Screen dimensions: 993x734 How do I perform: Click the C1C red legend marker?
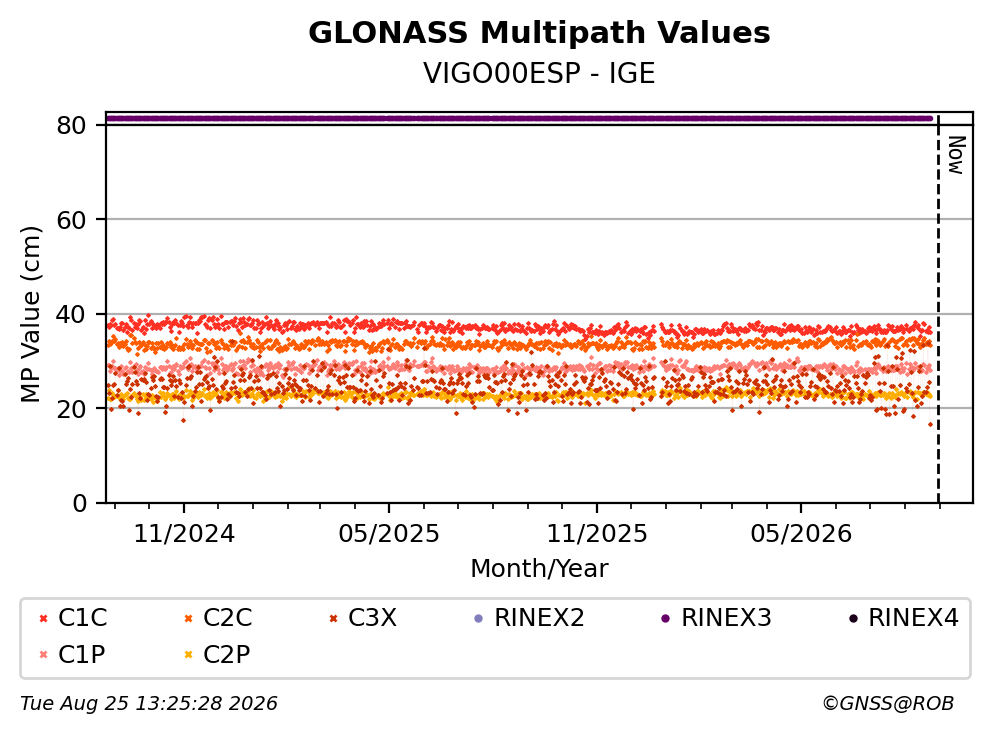click(x=43, y=618)
